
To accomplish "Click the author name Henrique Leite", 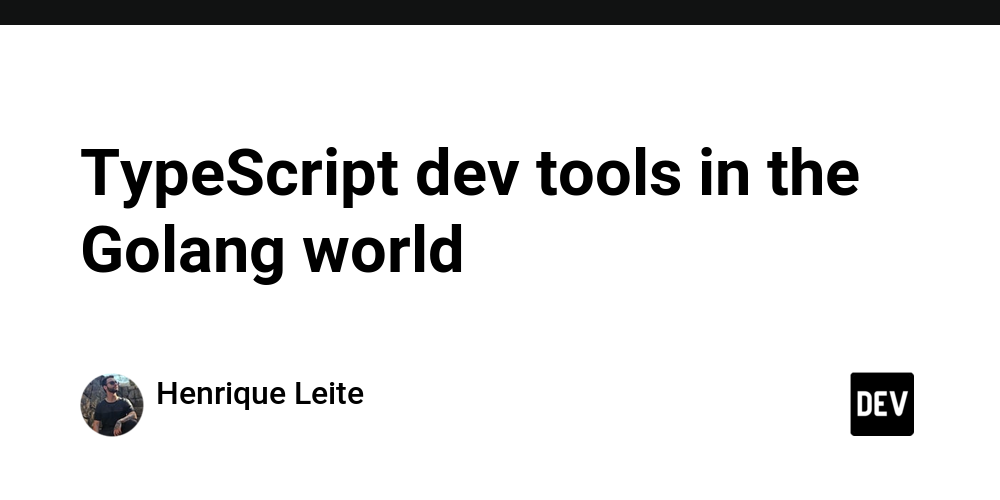I will click(260, 394).
